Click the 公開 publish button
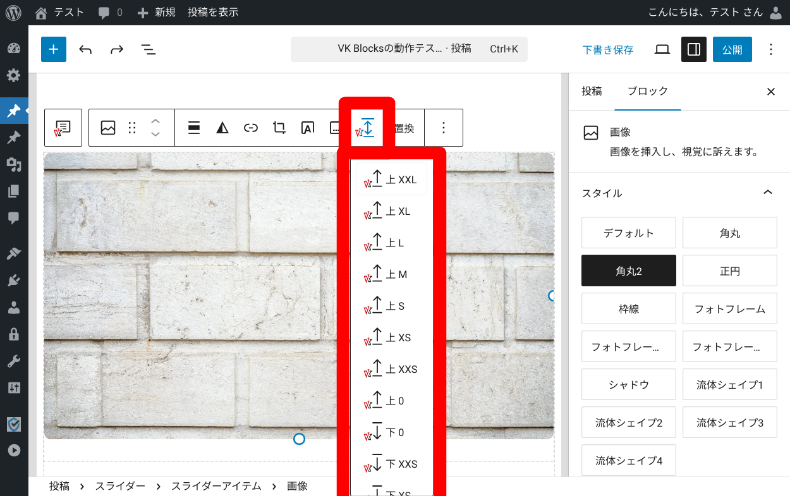Image resolution: width=790 pixels, height=496 pixels. 732,49
